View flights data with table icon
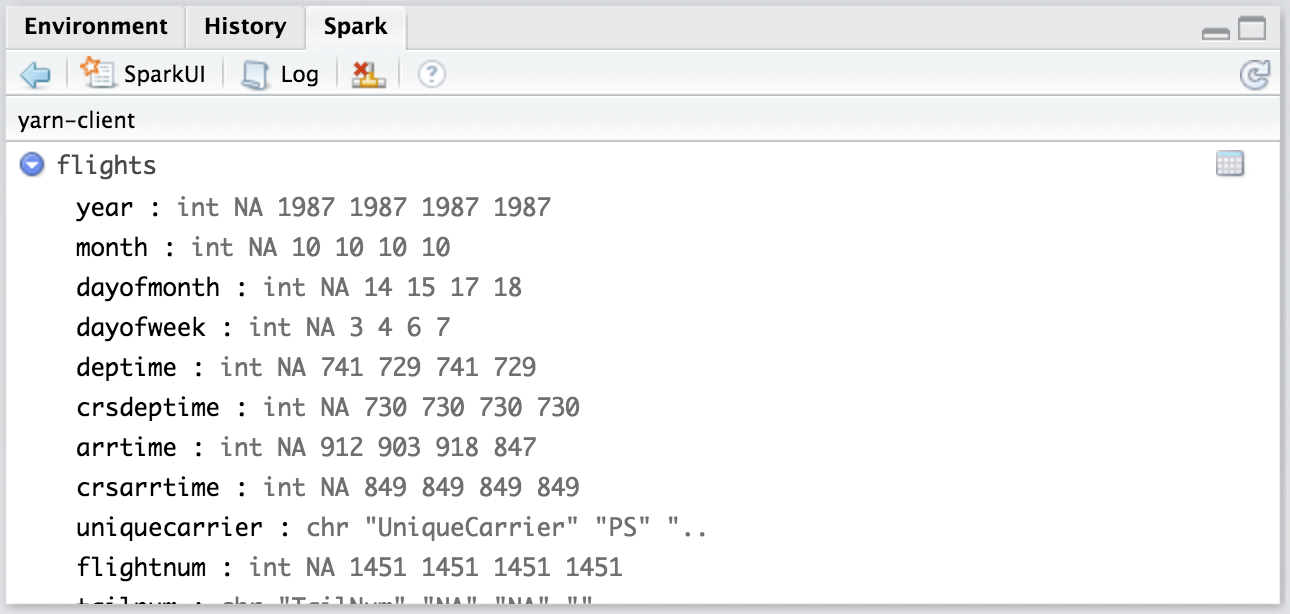The width and height of the screenshot is (1290, 614). [1229, 165]
